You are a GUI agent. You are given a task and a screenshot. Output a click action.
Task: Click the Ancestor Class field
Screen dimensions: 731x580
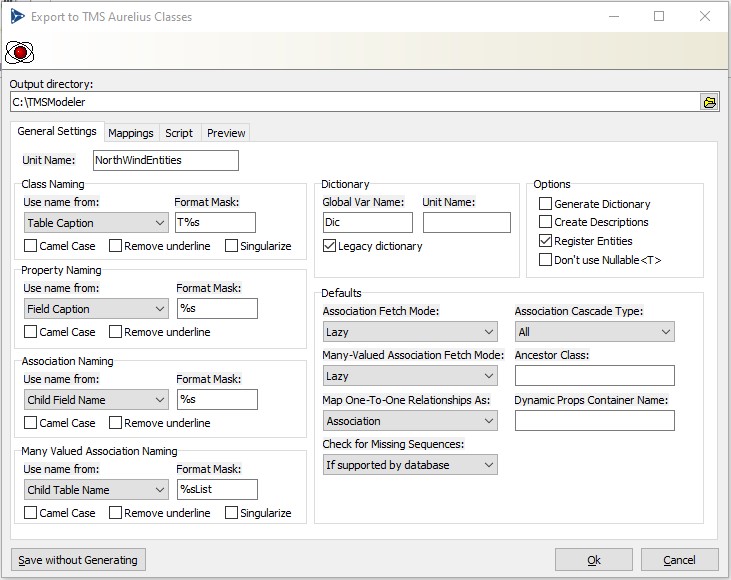tap(594, 375)
